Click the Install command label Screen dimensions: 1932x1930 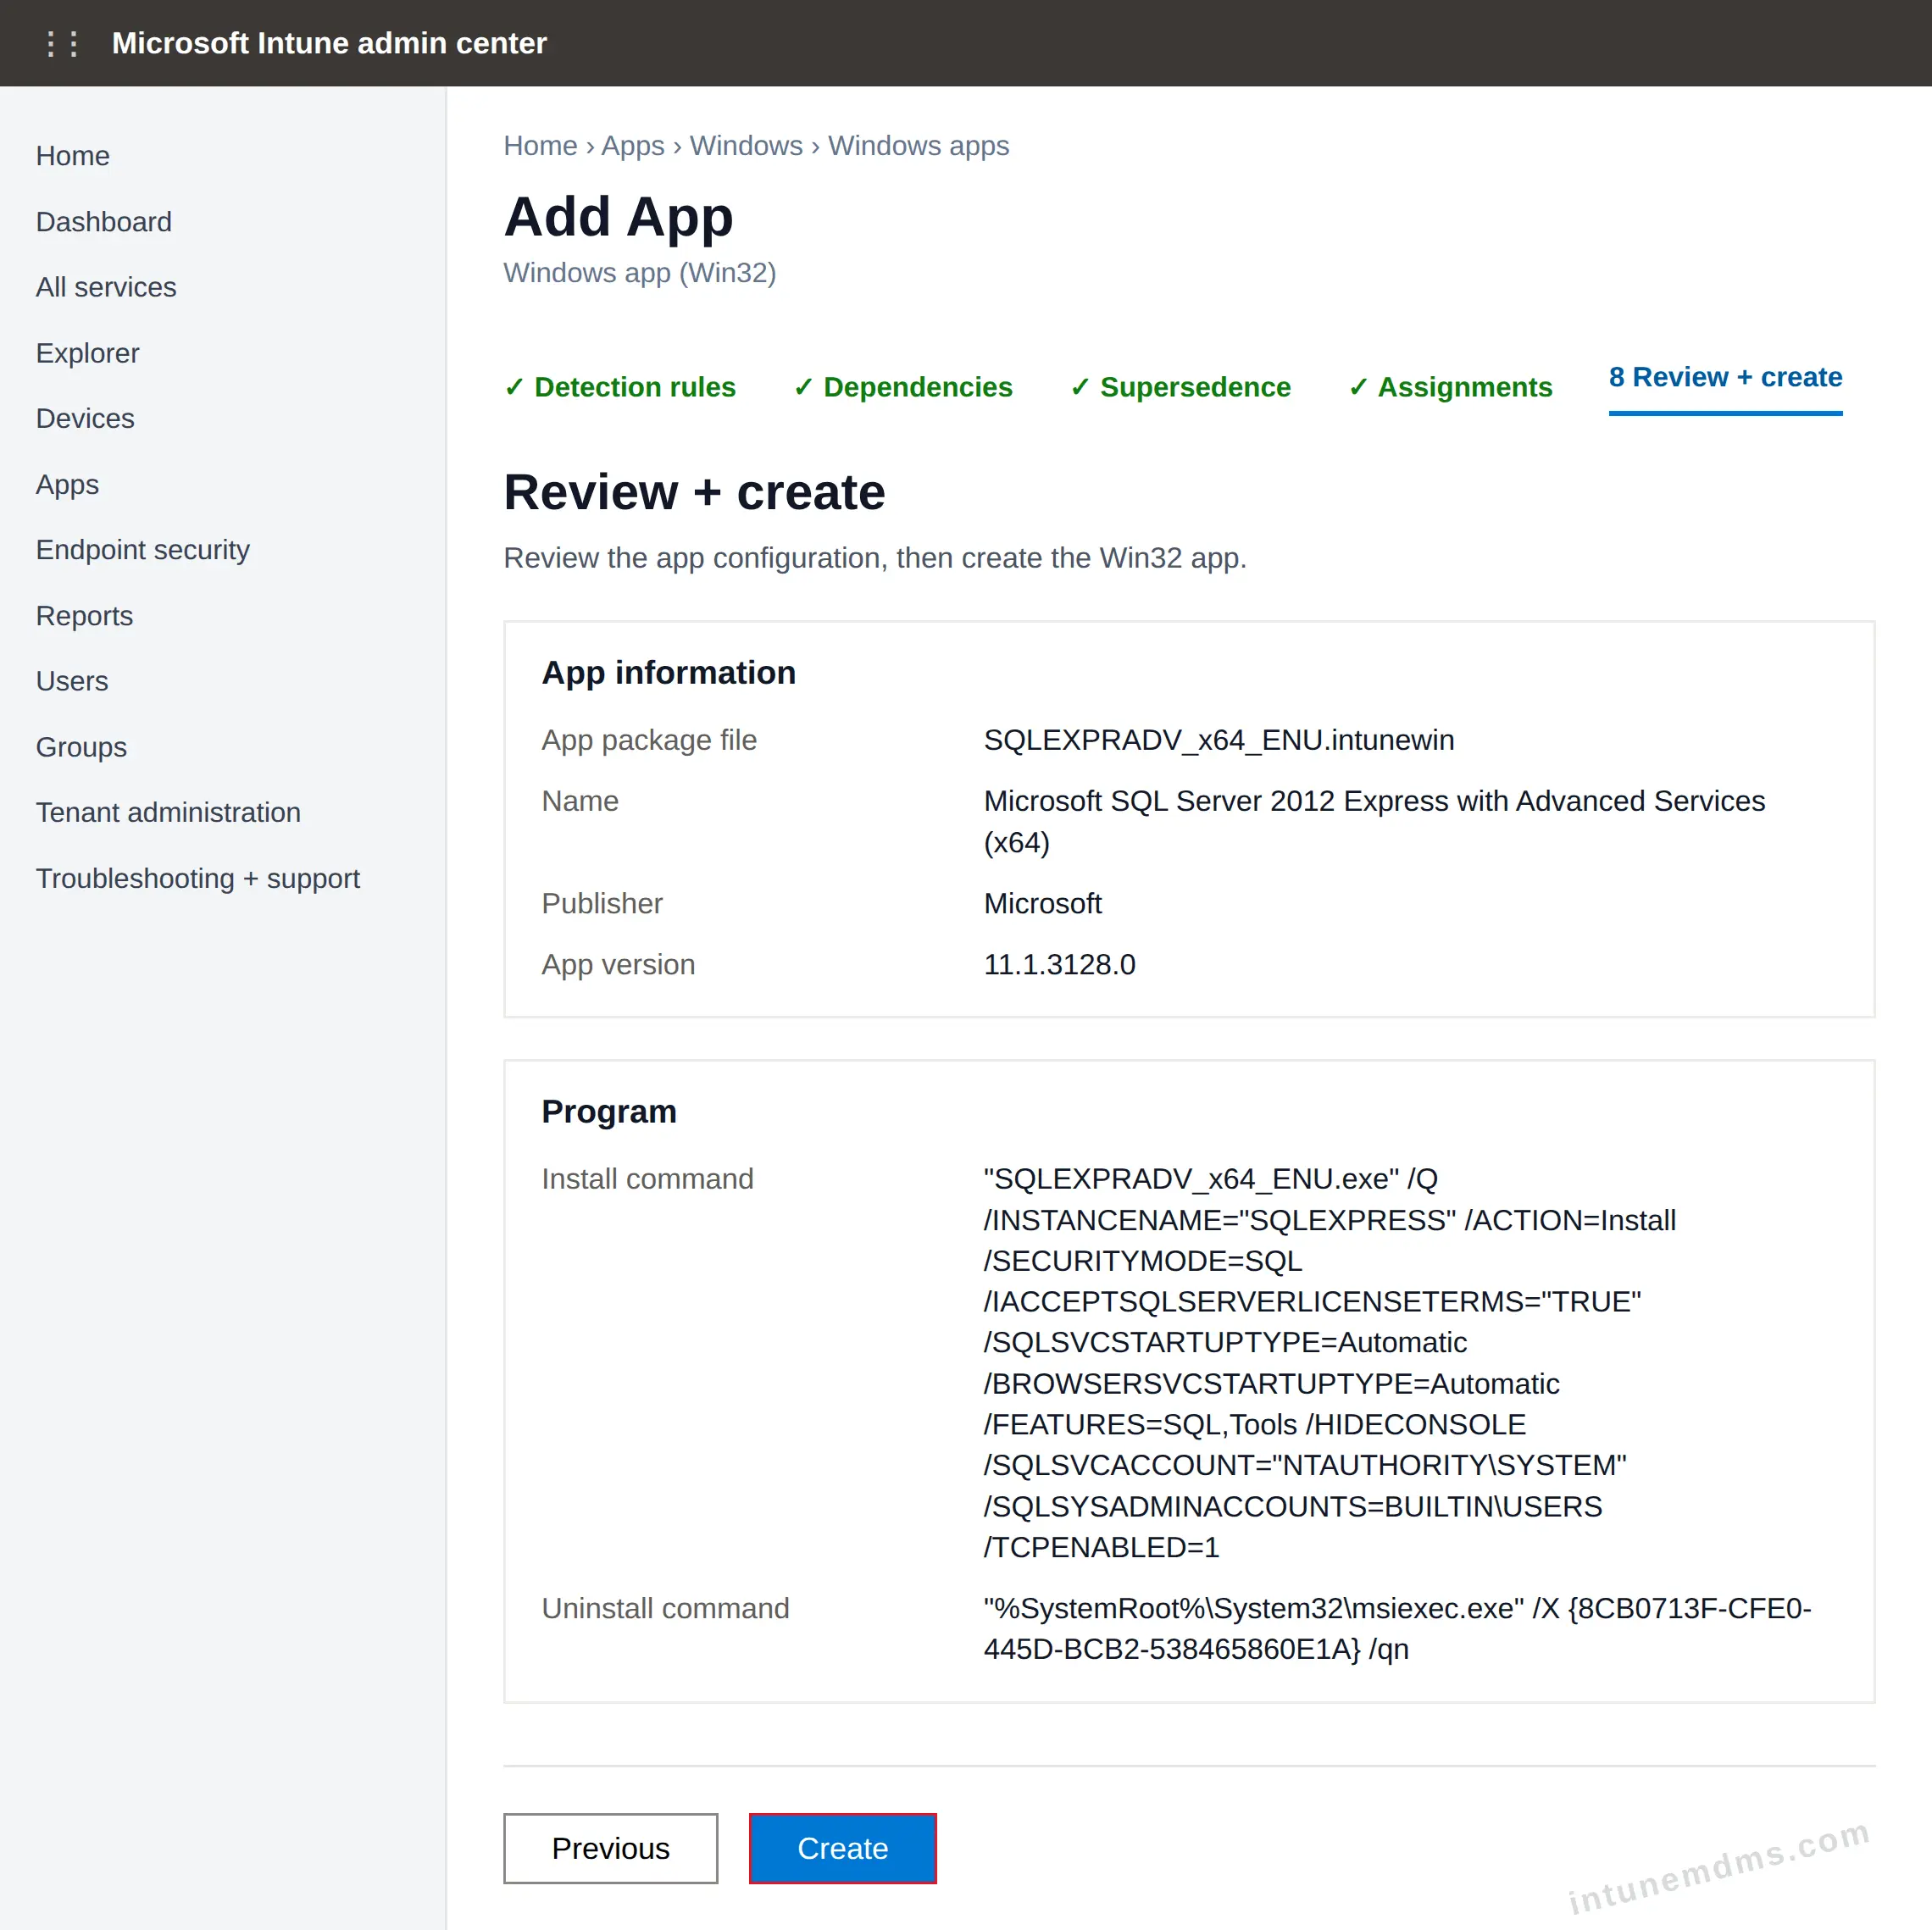[648, 1179]
